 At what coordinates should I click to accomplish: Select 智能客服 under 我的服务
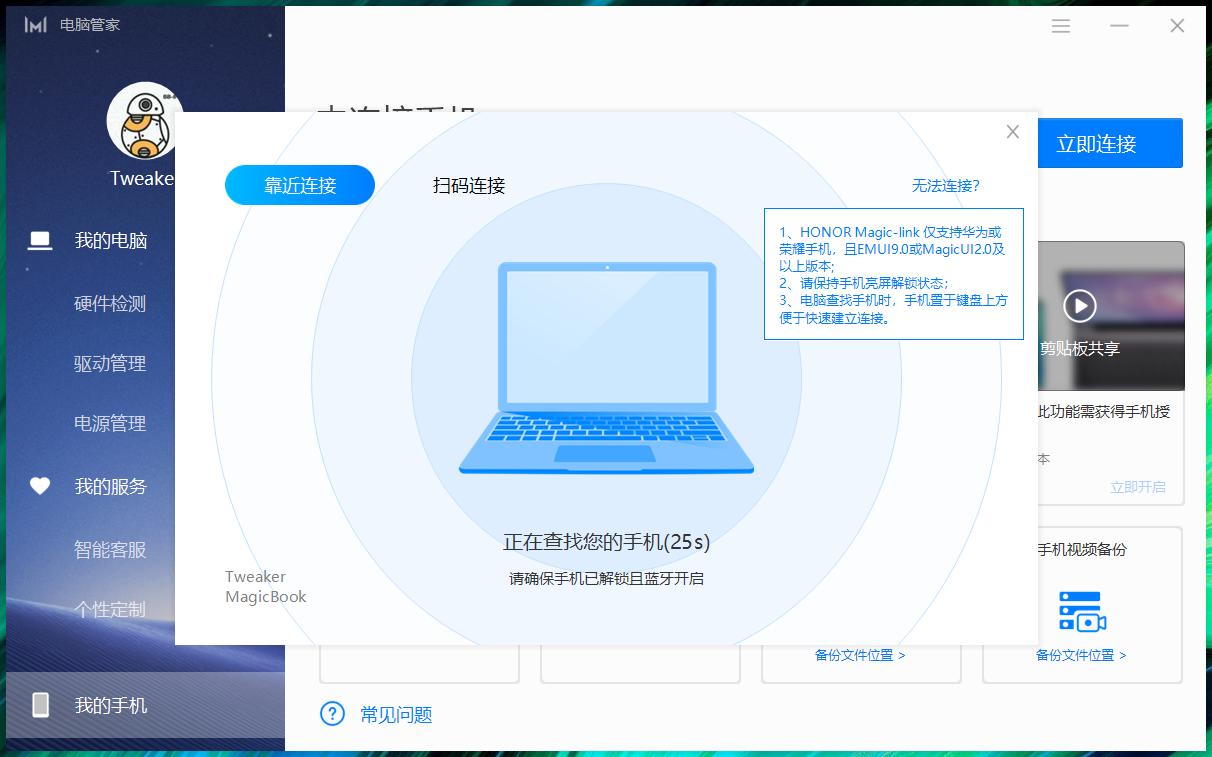coord(110,549)
